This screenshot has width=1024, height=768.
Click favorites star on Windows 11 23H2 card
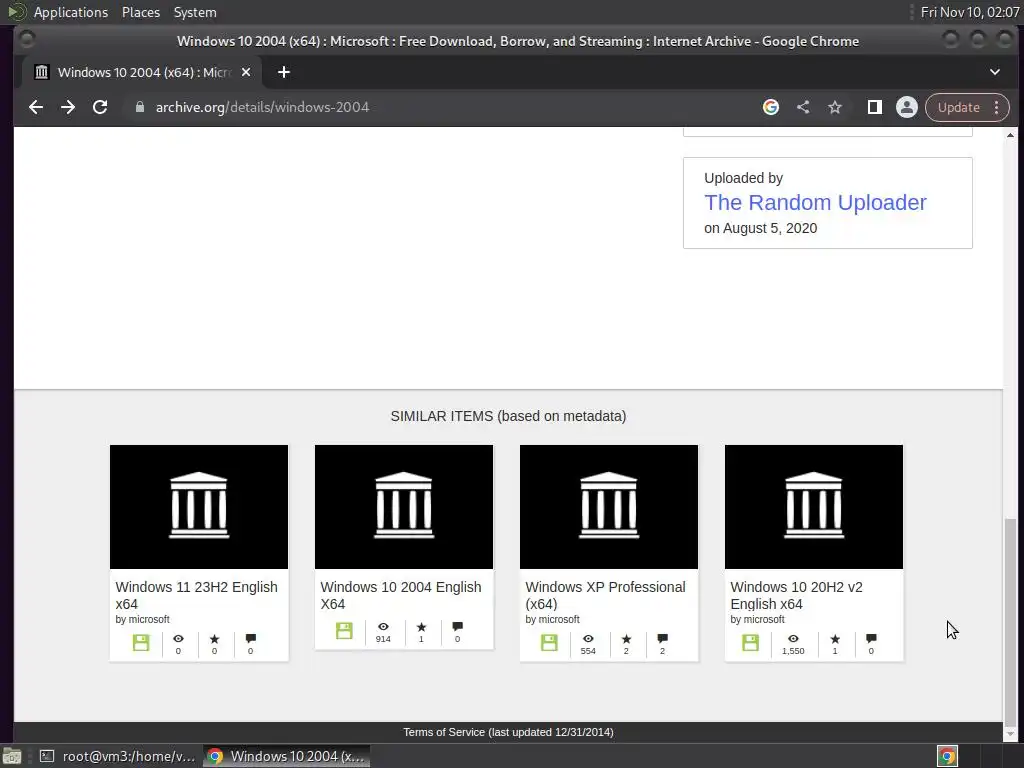(214, 639)
